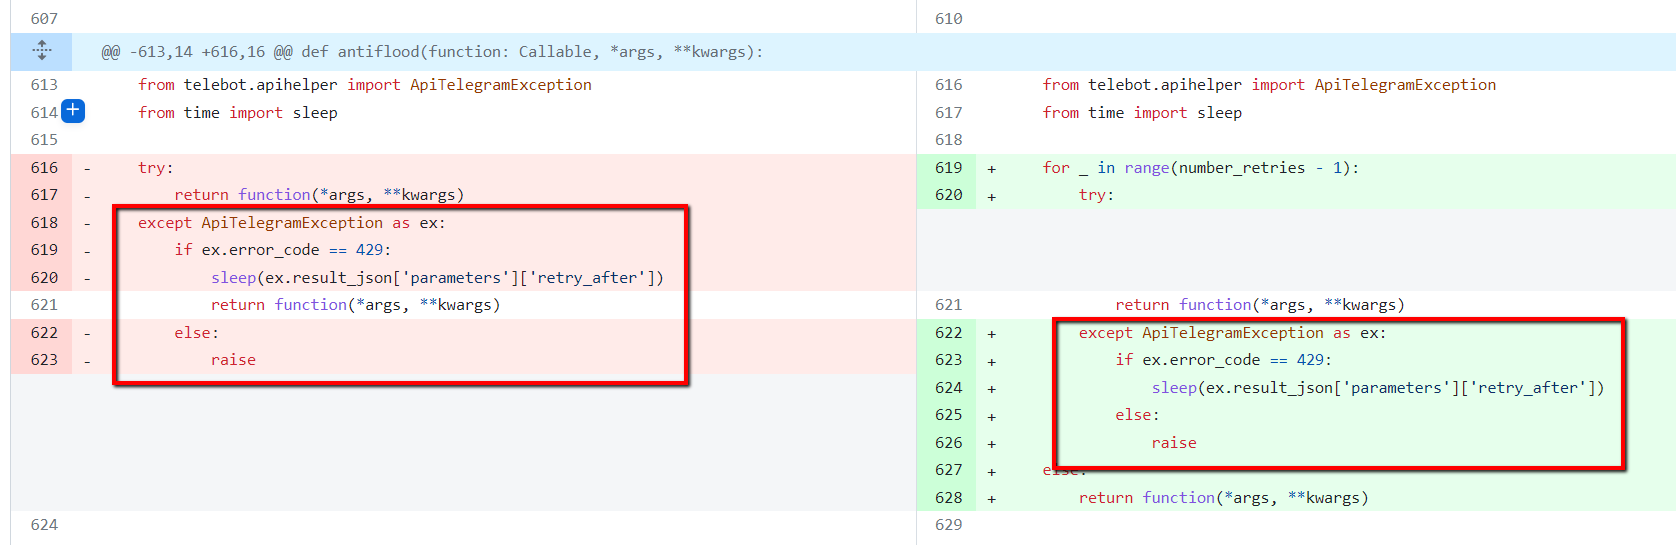Click removed 'if ex.error_code == 429:' line
Viewport: 1676px width, 545px height.
pos(283,250)
